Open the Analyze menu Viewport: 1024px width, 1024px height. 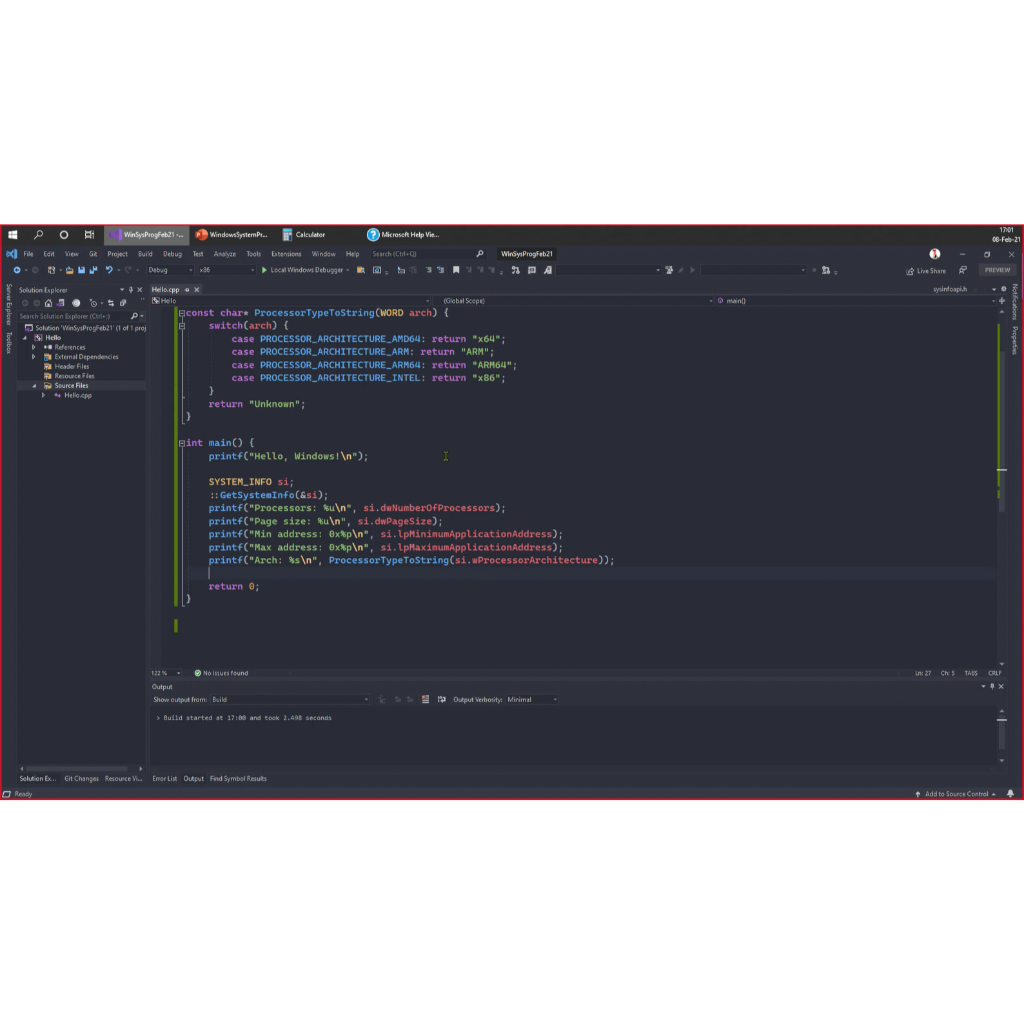[225, 253]
